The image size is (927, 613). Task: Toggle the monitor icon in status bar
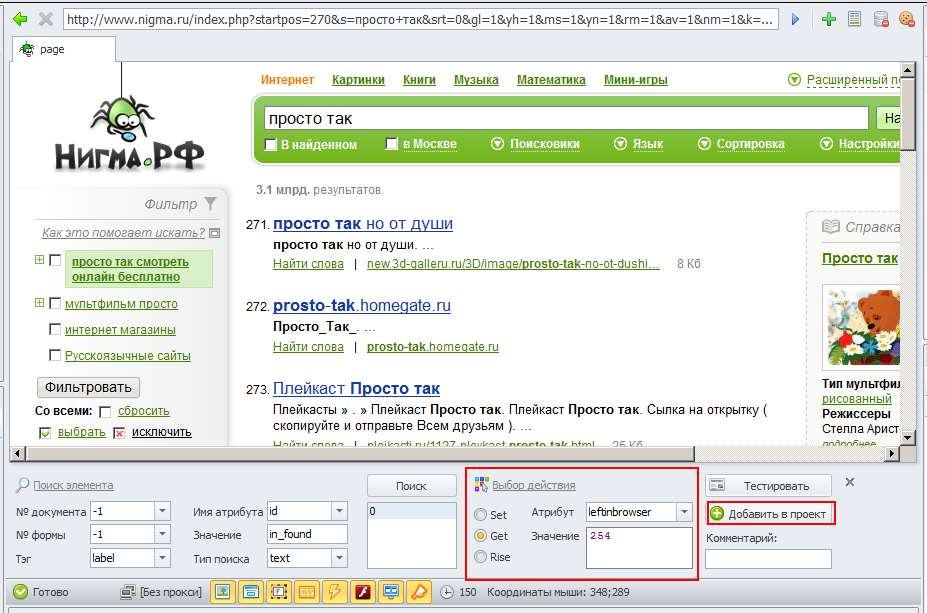tap(391, 592)
